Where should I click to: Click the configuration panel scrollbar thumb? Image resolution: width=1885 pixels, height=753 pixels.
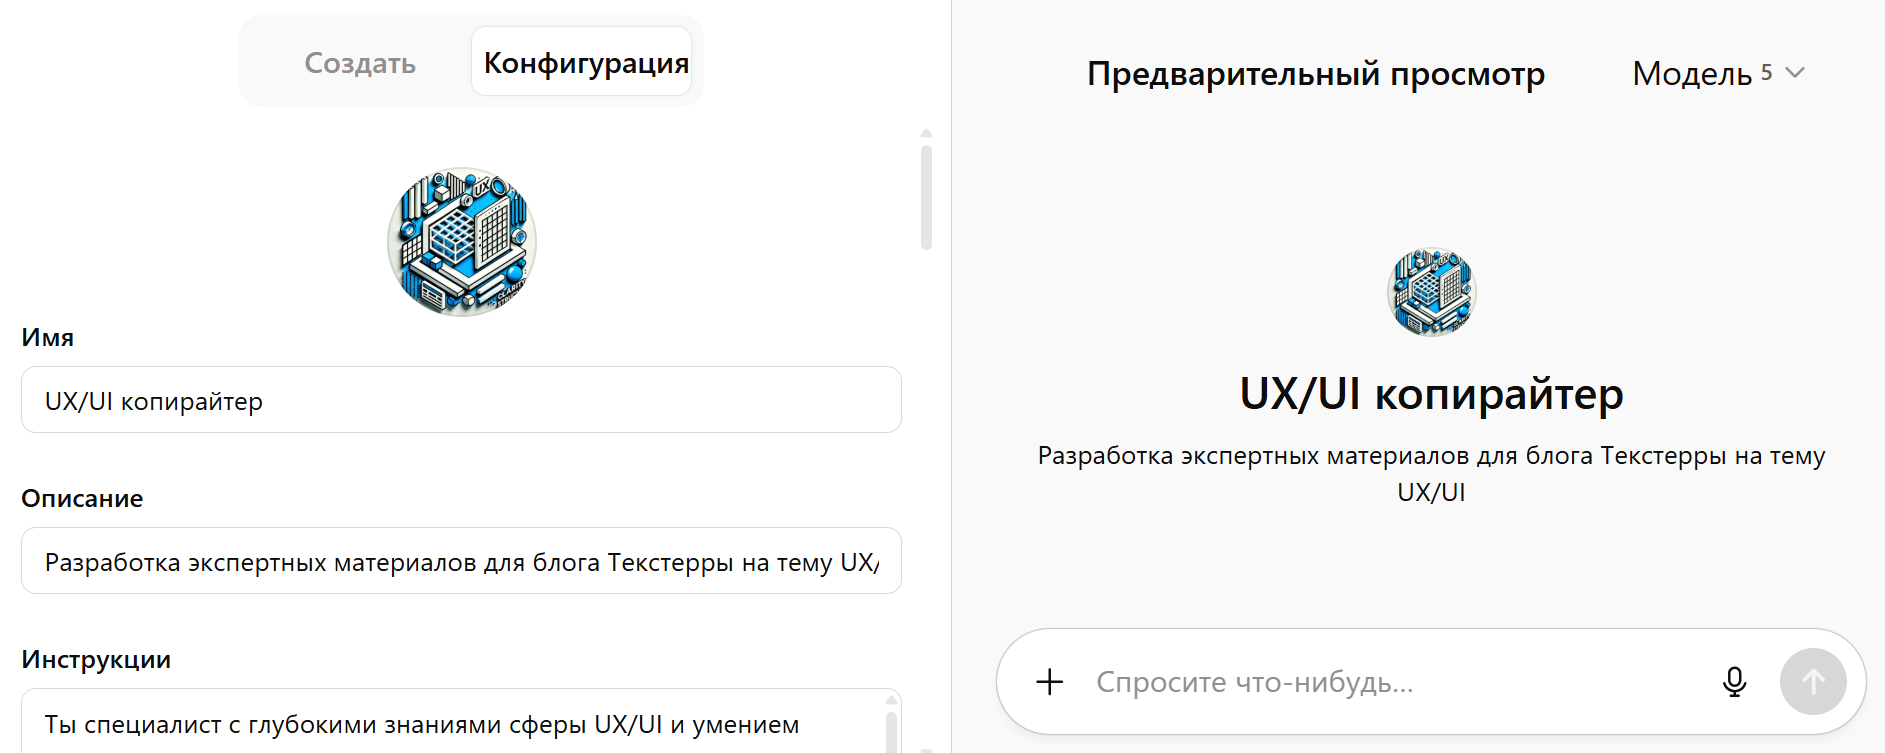[926, 197]
